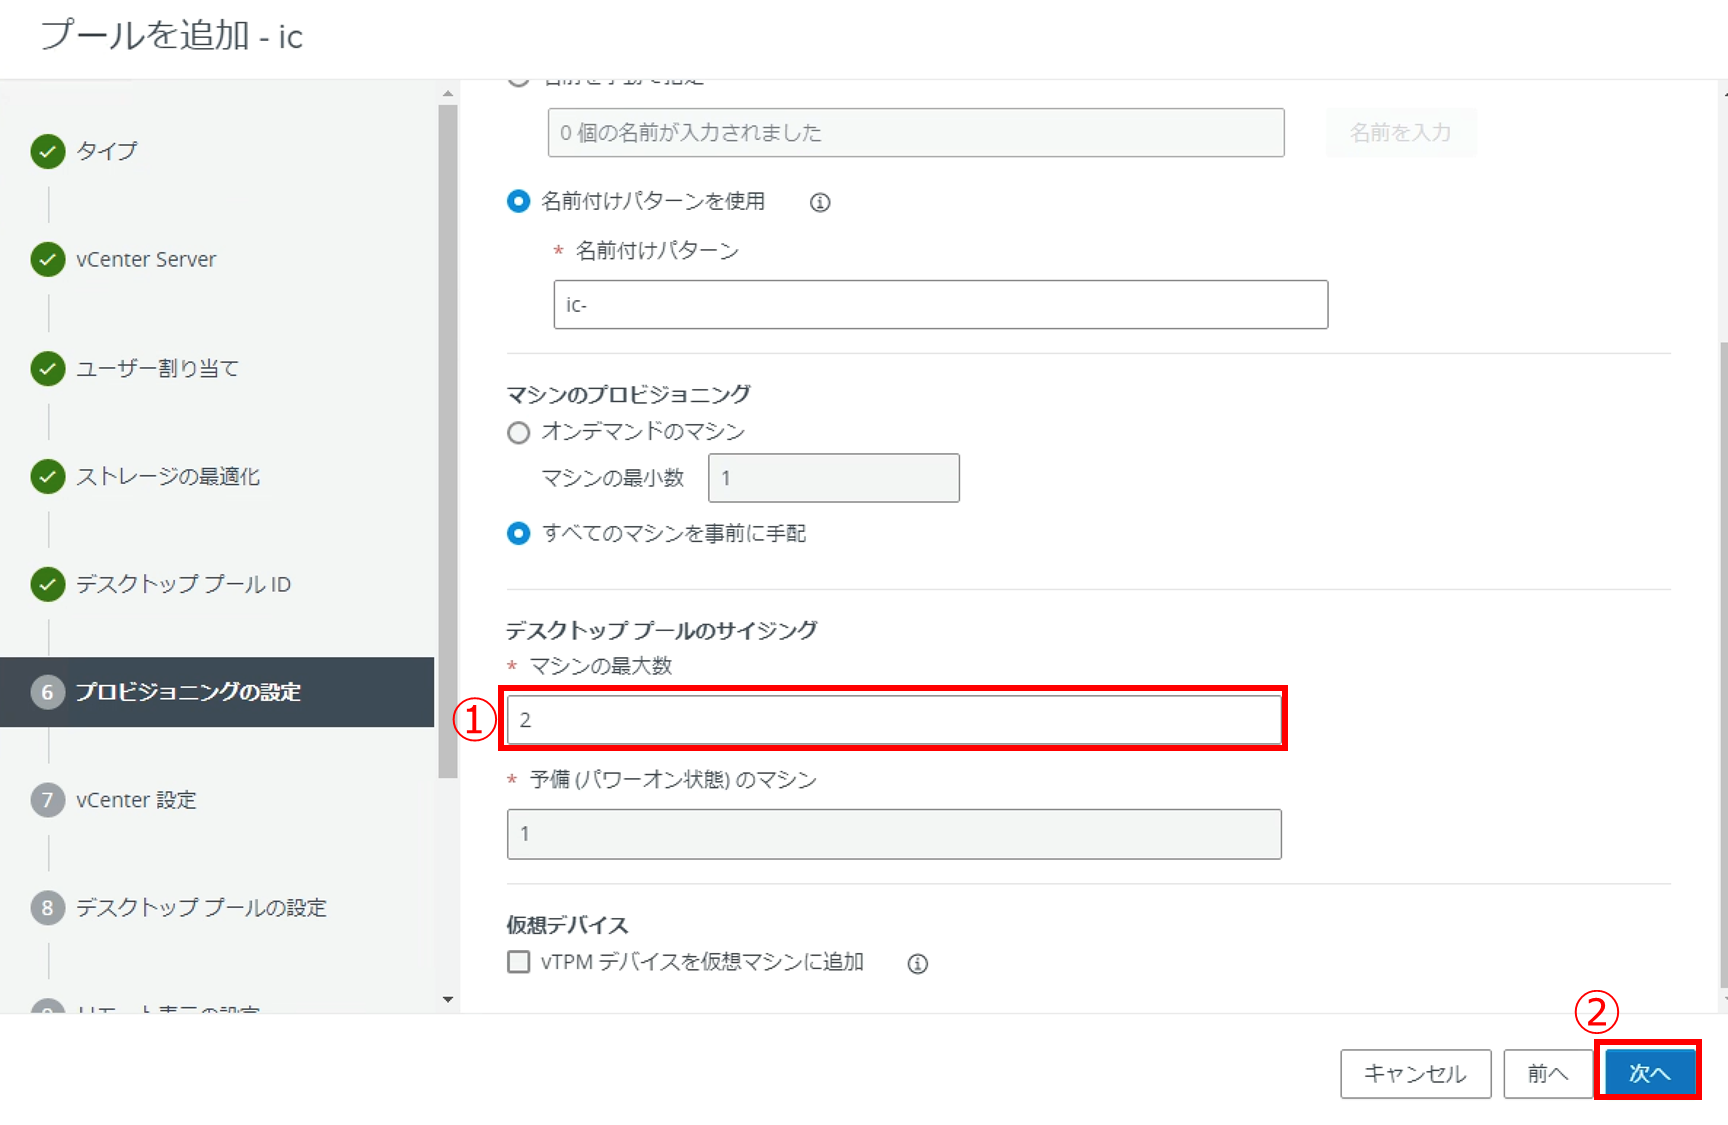The height and width of the screenshot is (1125, 1728).
Task: Click checkmark icon for ユーザー割り当て step
Action: 48,368
